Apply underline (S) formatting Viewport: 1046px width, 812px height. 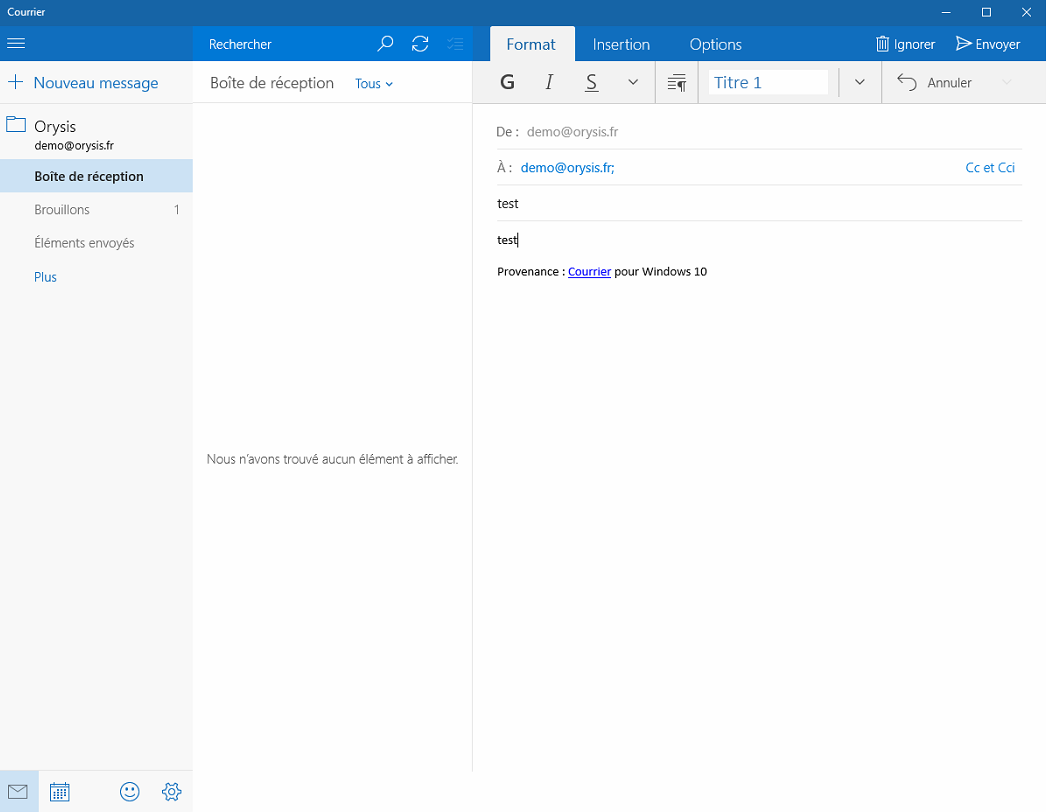tap(591, 82)
